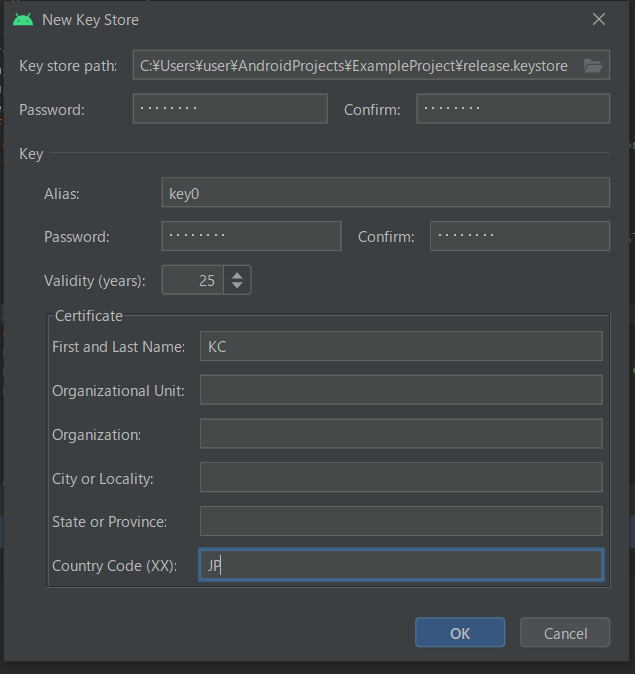The image size is (635, 674).
Task: Dismiss dialog with Cancel button
Action: 565,632
